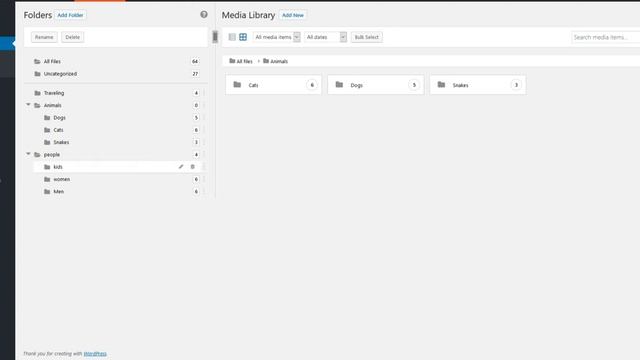Click the Animals breadcrumb text

click(279, 61)
